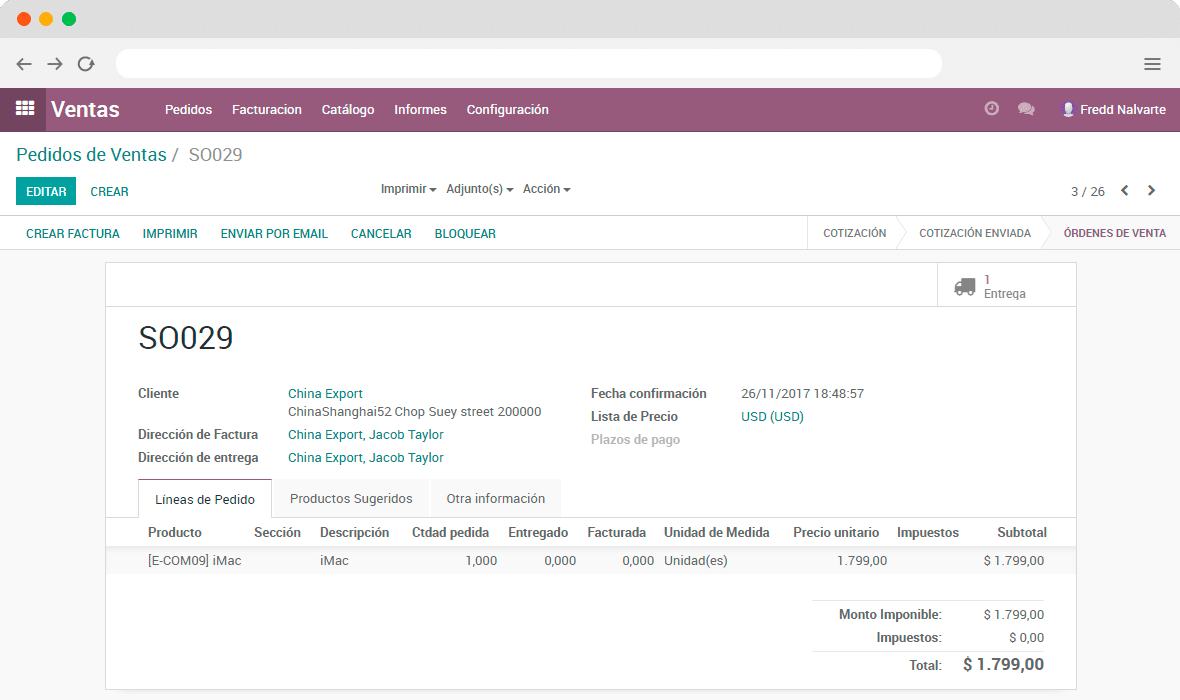Open the browser hamburger menu
Image resolution: width=1180 pixels, height=700 pixels.
click(x=1152, y=64)
